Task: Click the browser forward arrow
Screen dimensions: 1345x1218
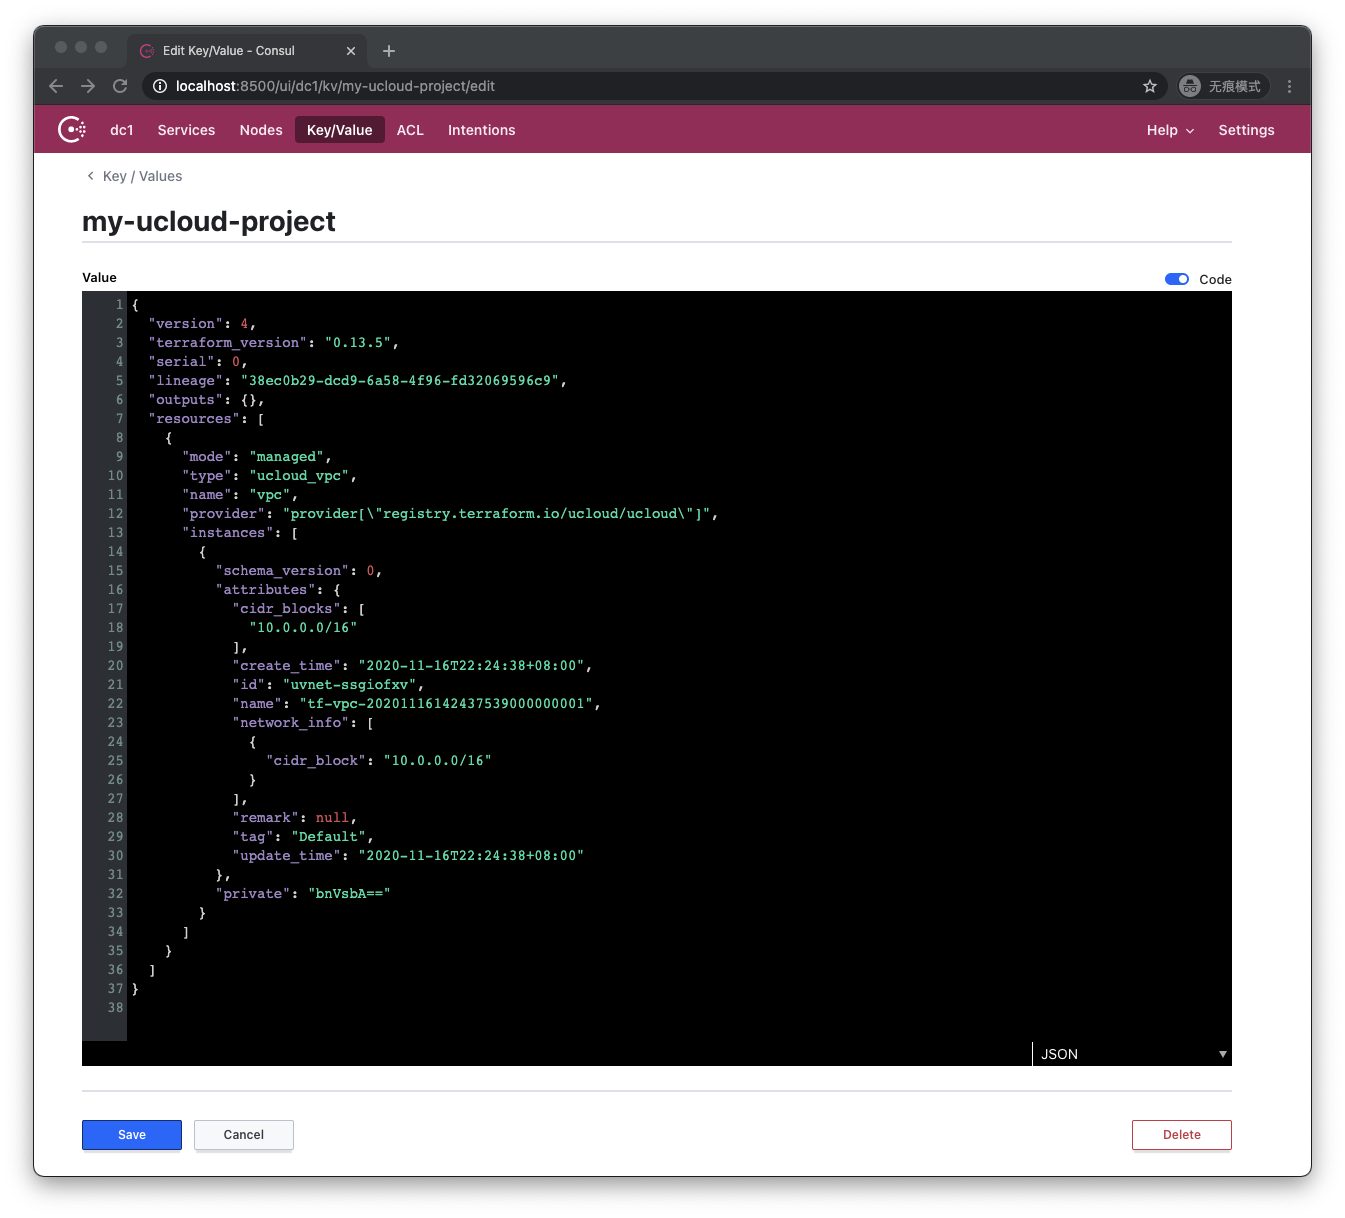Action: tap(88, 86)
